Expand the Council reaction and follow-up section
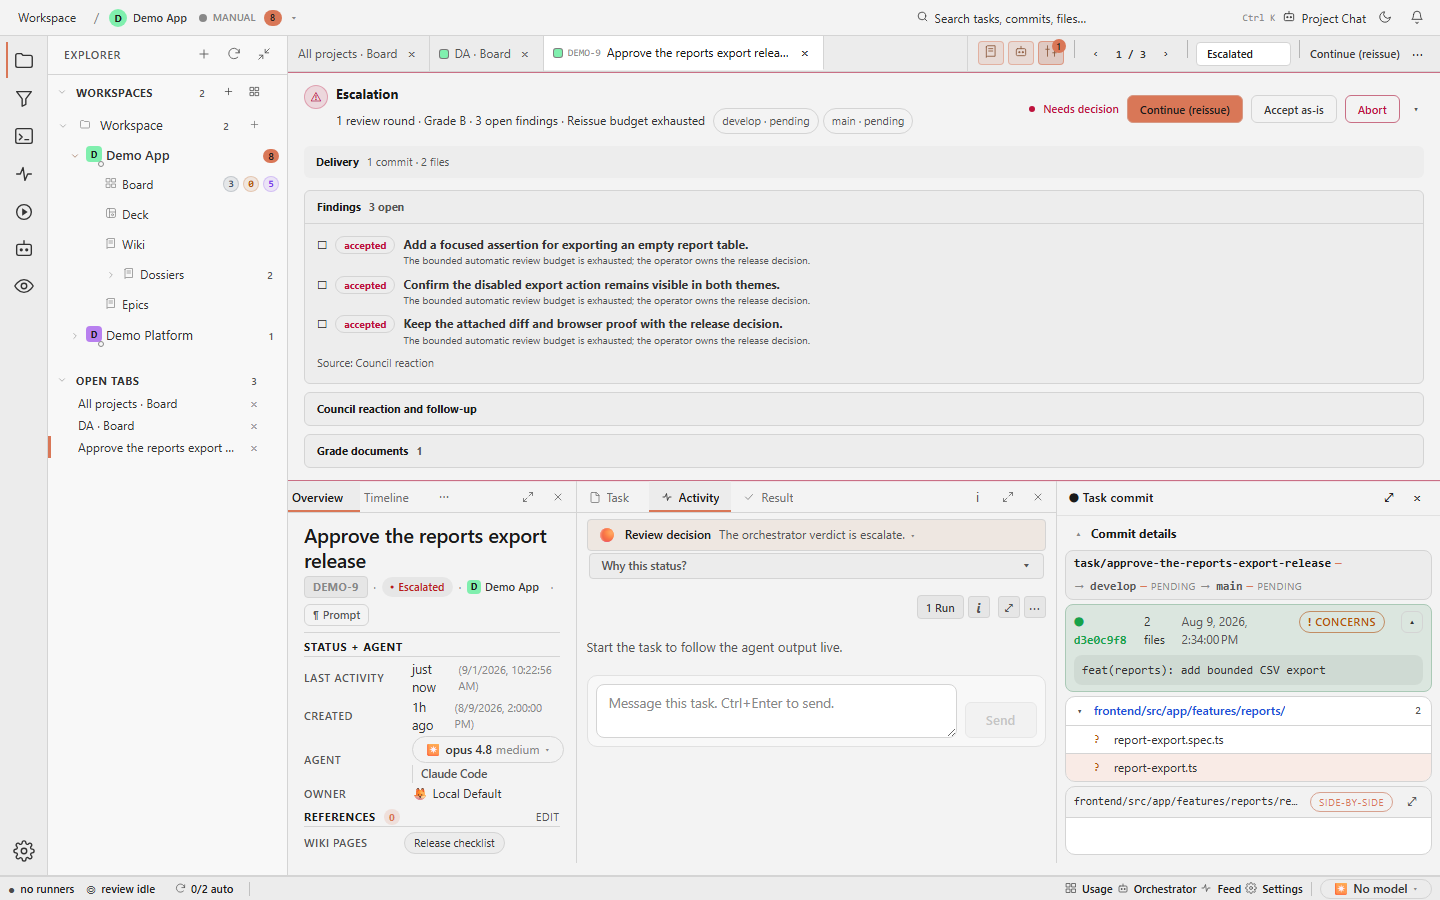This screenshot has width=1440, height=900. coord(863,409)
